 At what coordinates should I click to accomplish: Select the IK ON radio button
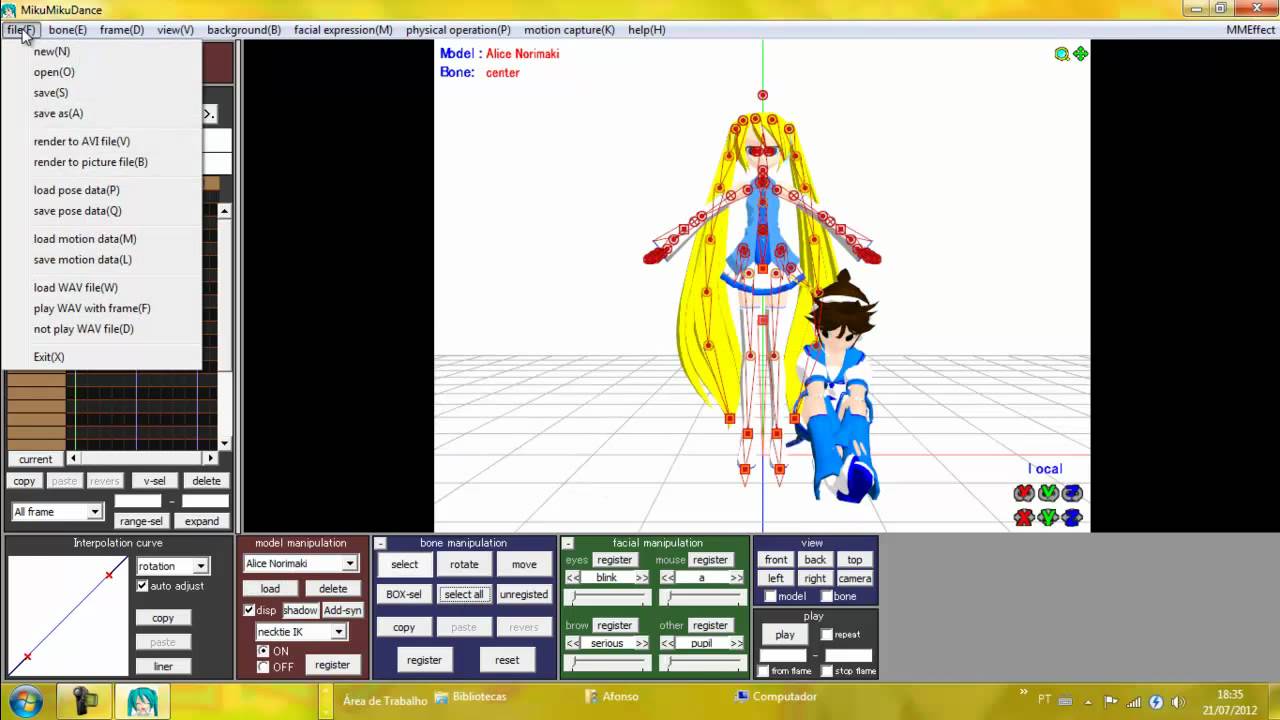pos(263,651)
